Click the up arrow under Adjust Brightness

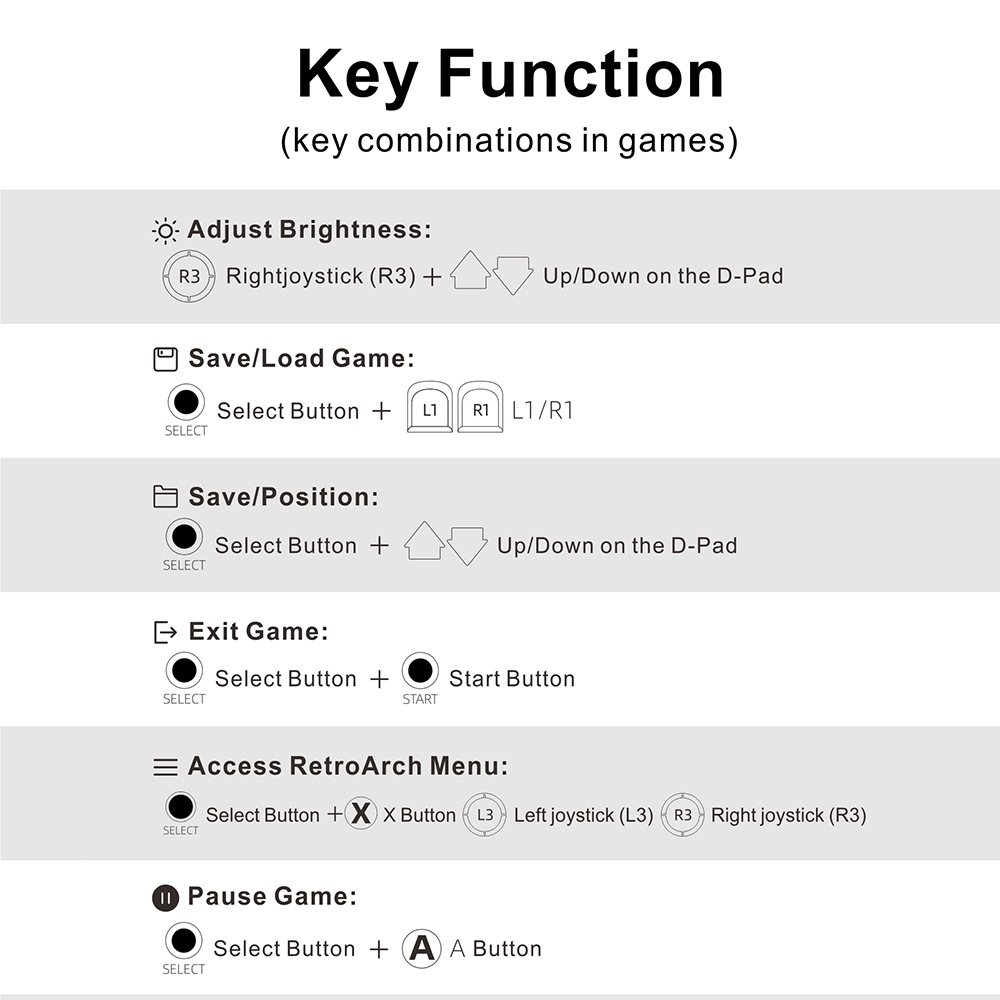470,271
